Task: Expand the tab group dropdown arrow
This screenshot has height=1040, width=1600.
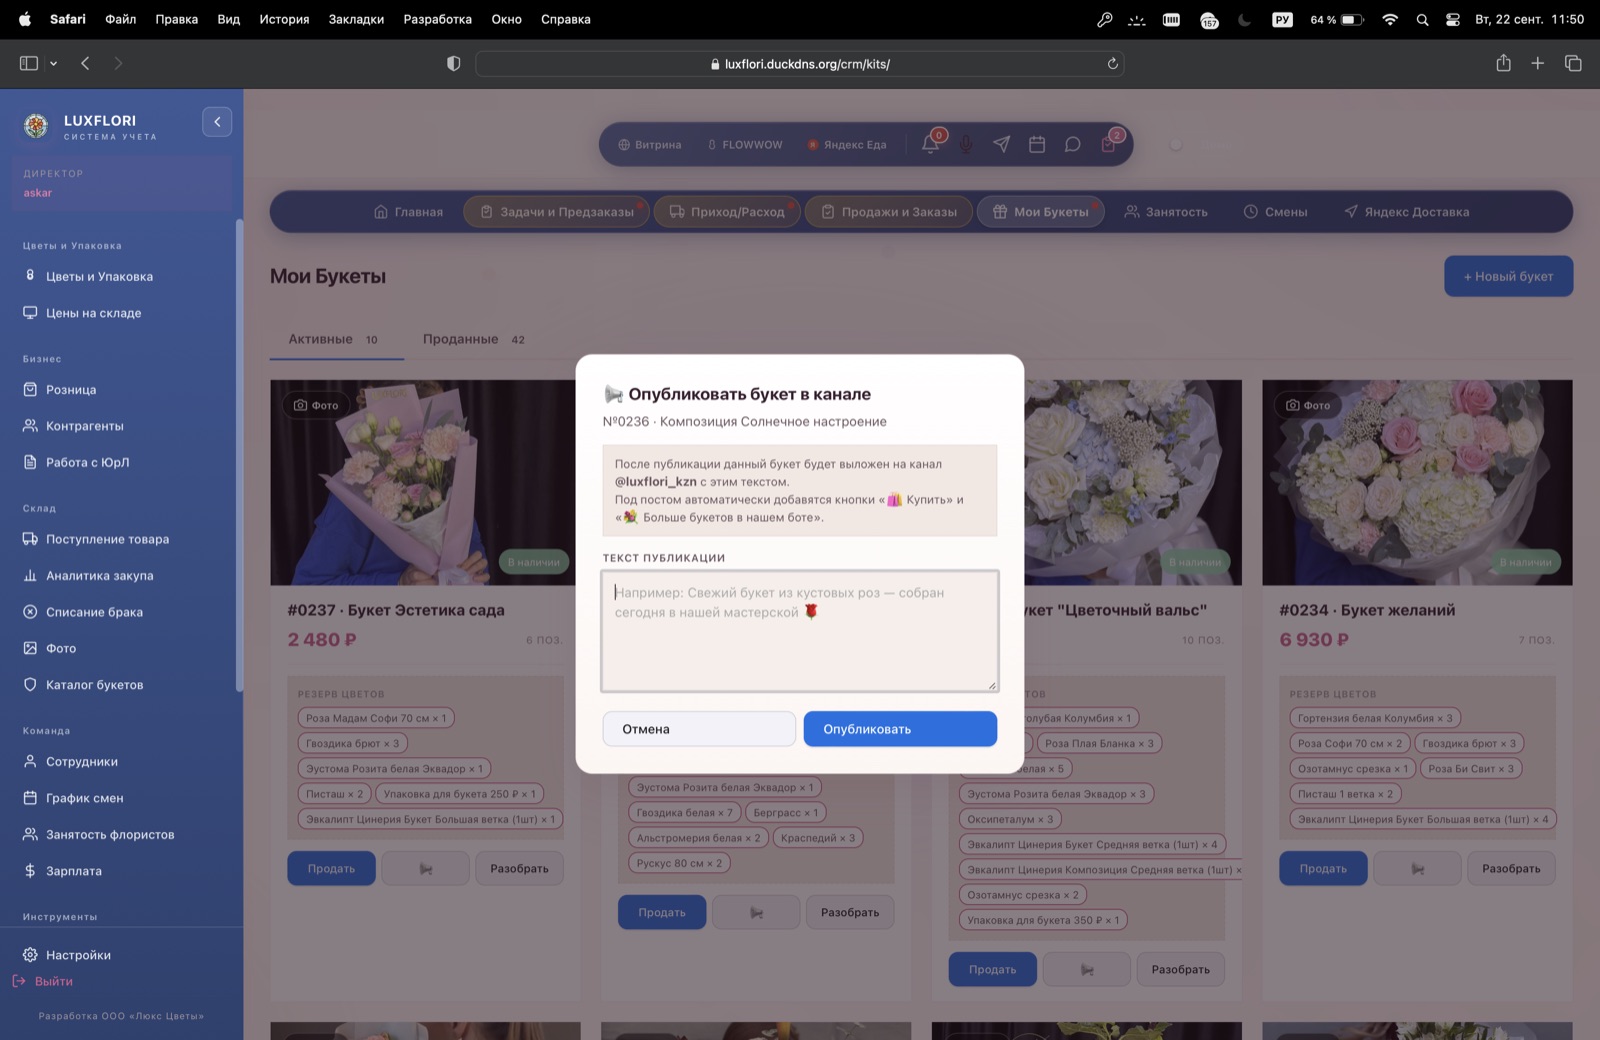Action: point(53,63)
